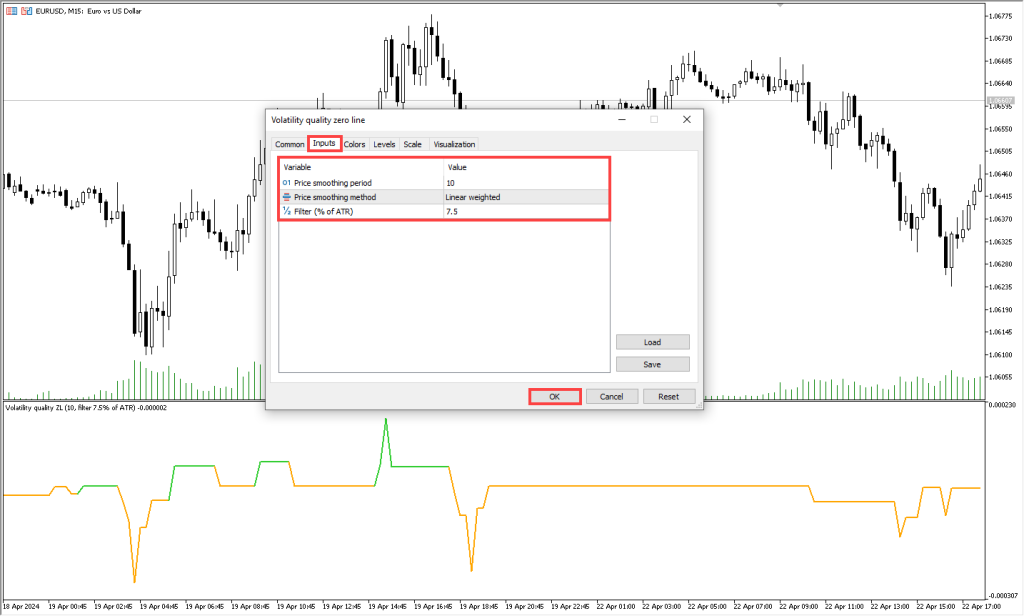Click the Volatility quality ZL indicator label
Screen dimensions: 1024x616
[x=86, y=408]
